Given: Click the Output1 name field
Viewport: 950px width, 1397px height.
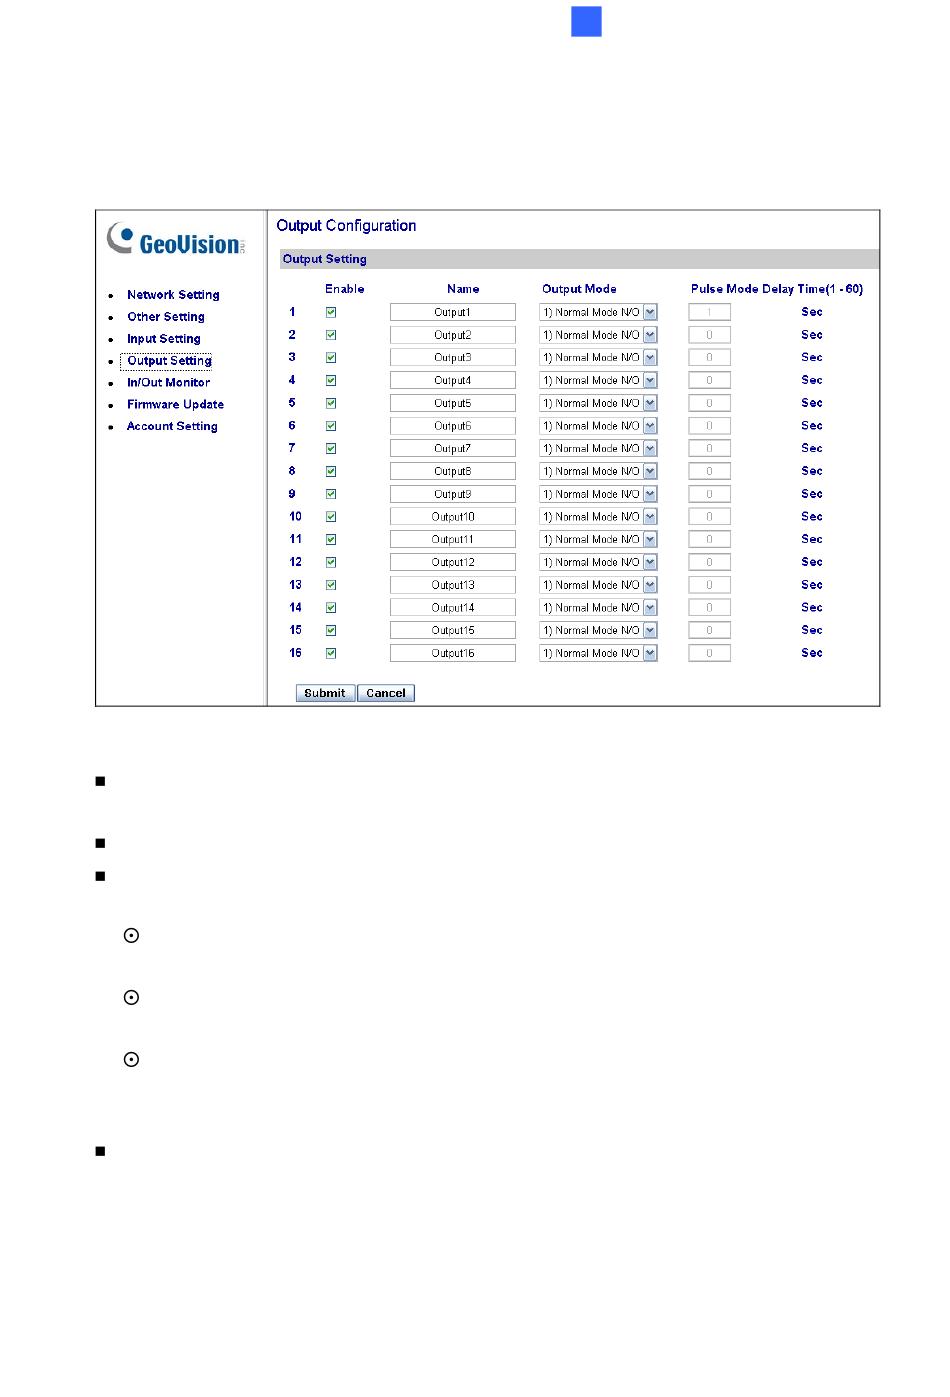Looking at the screenshot, I should (453, 313).
